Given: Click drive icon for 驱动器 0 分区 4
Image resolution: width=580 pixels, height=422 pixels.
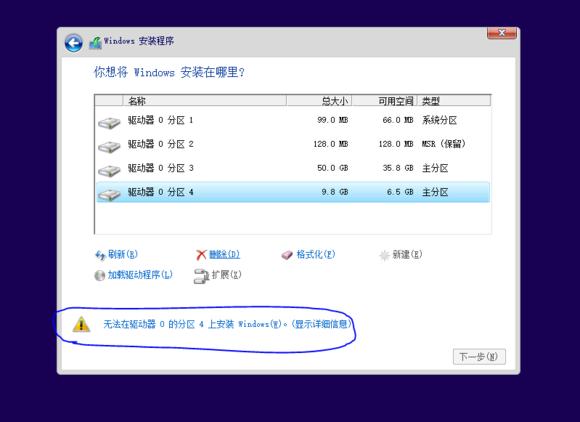Looking at the screenshot, I should click(x=109, y=194).
